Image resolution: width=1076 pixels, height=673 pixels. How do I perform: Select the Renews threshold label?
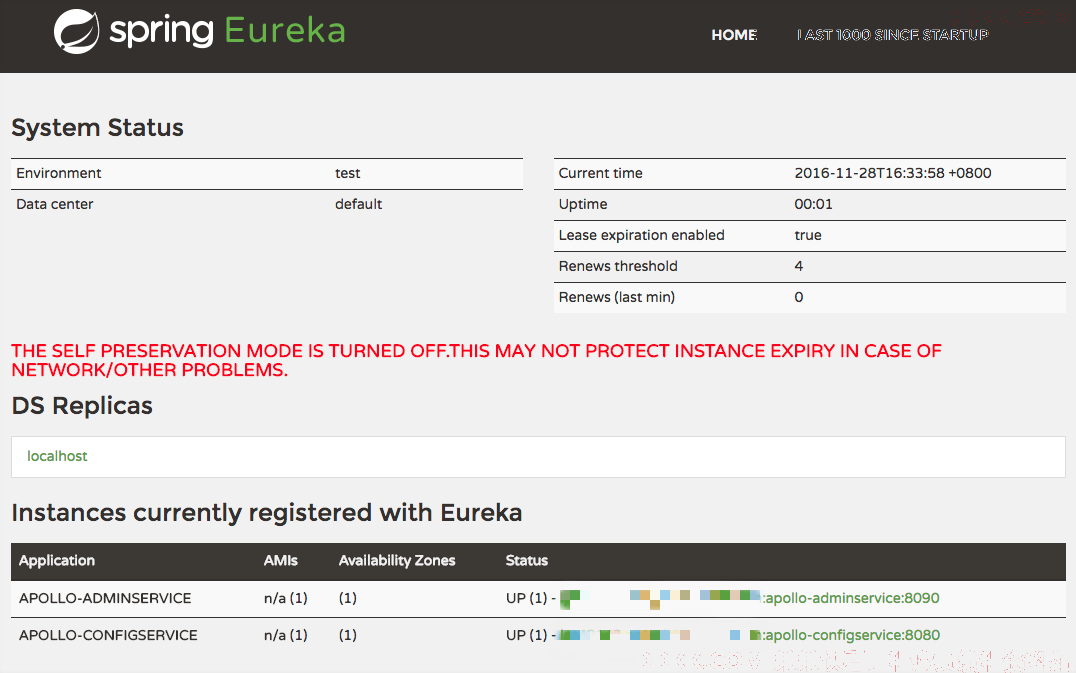click(618, 266)
